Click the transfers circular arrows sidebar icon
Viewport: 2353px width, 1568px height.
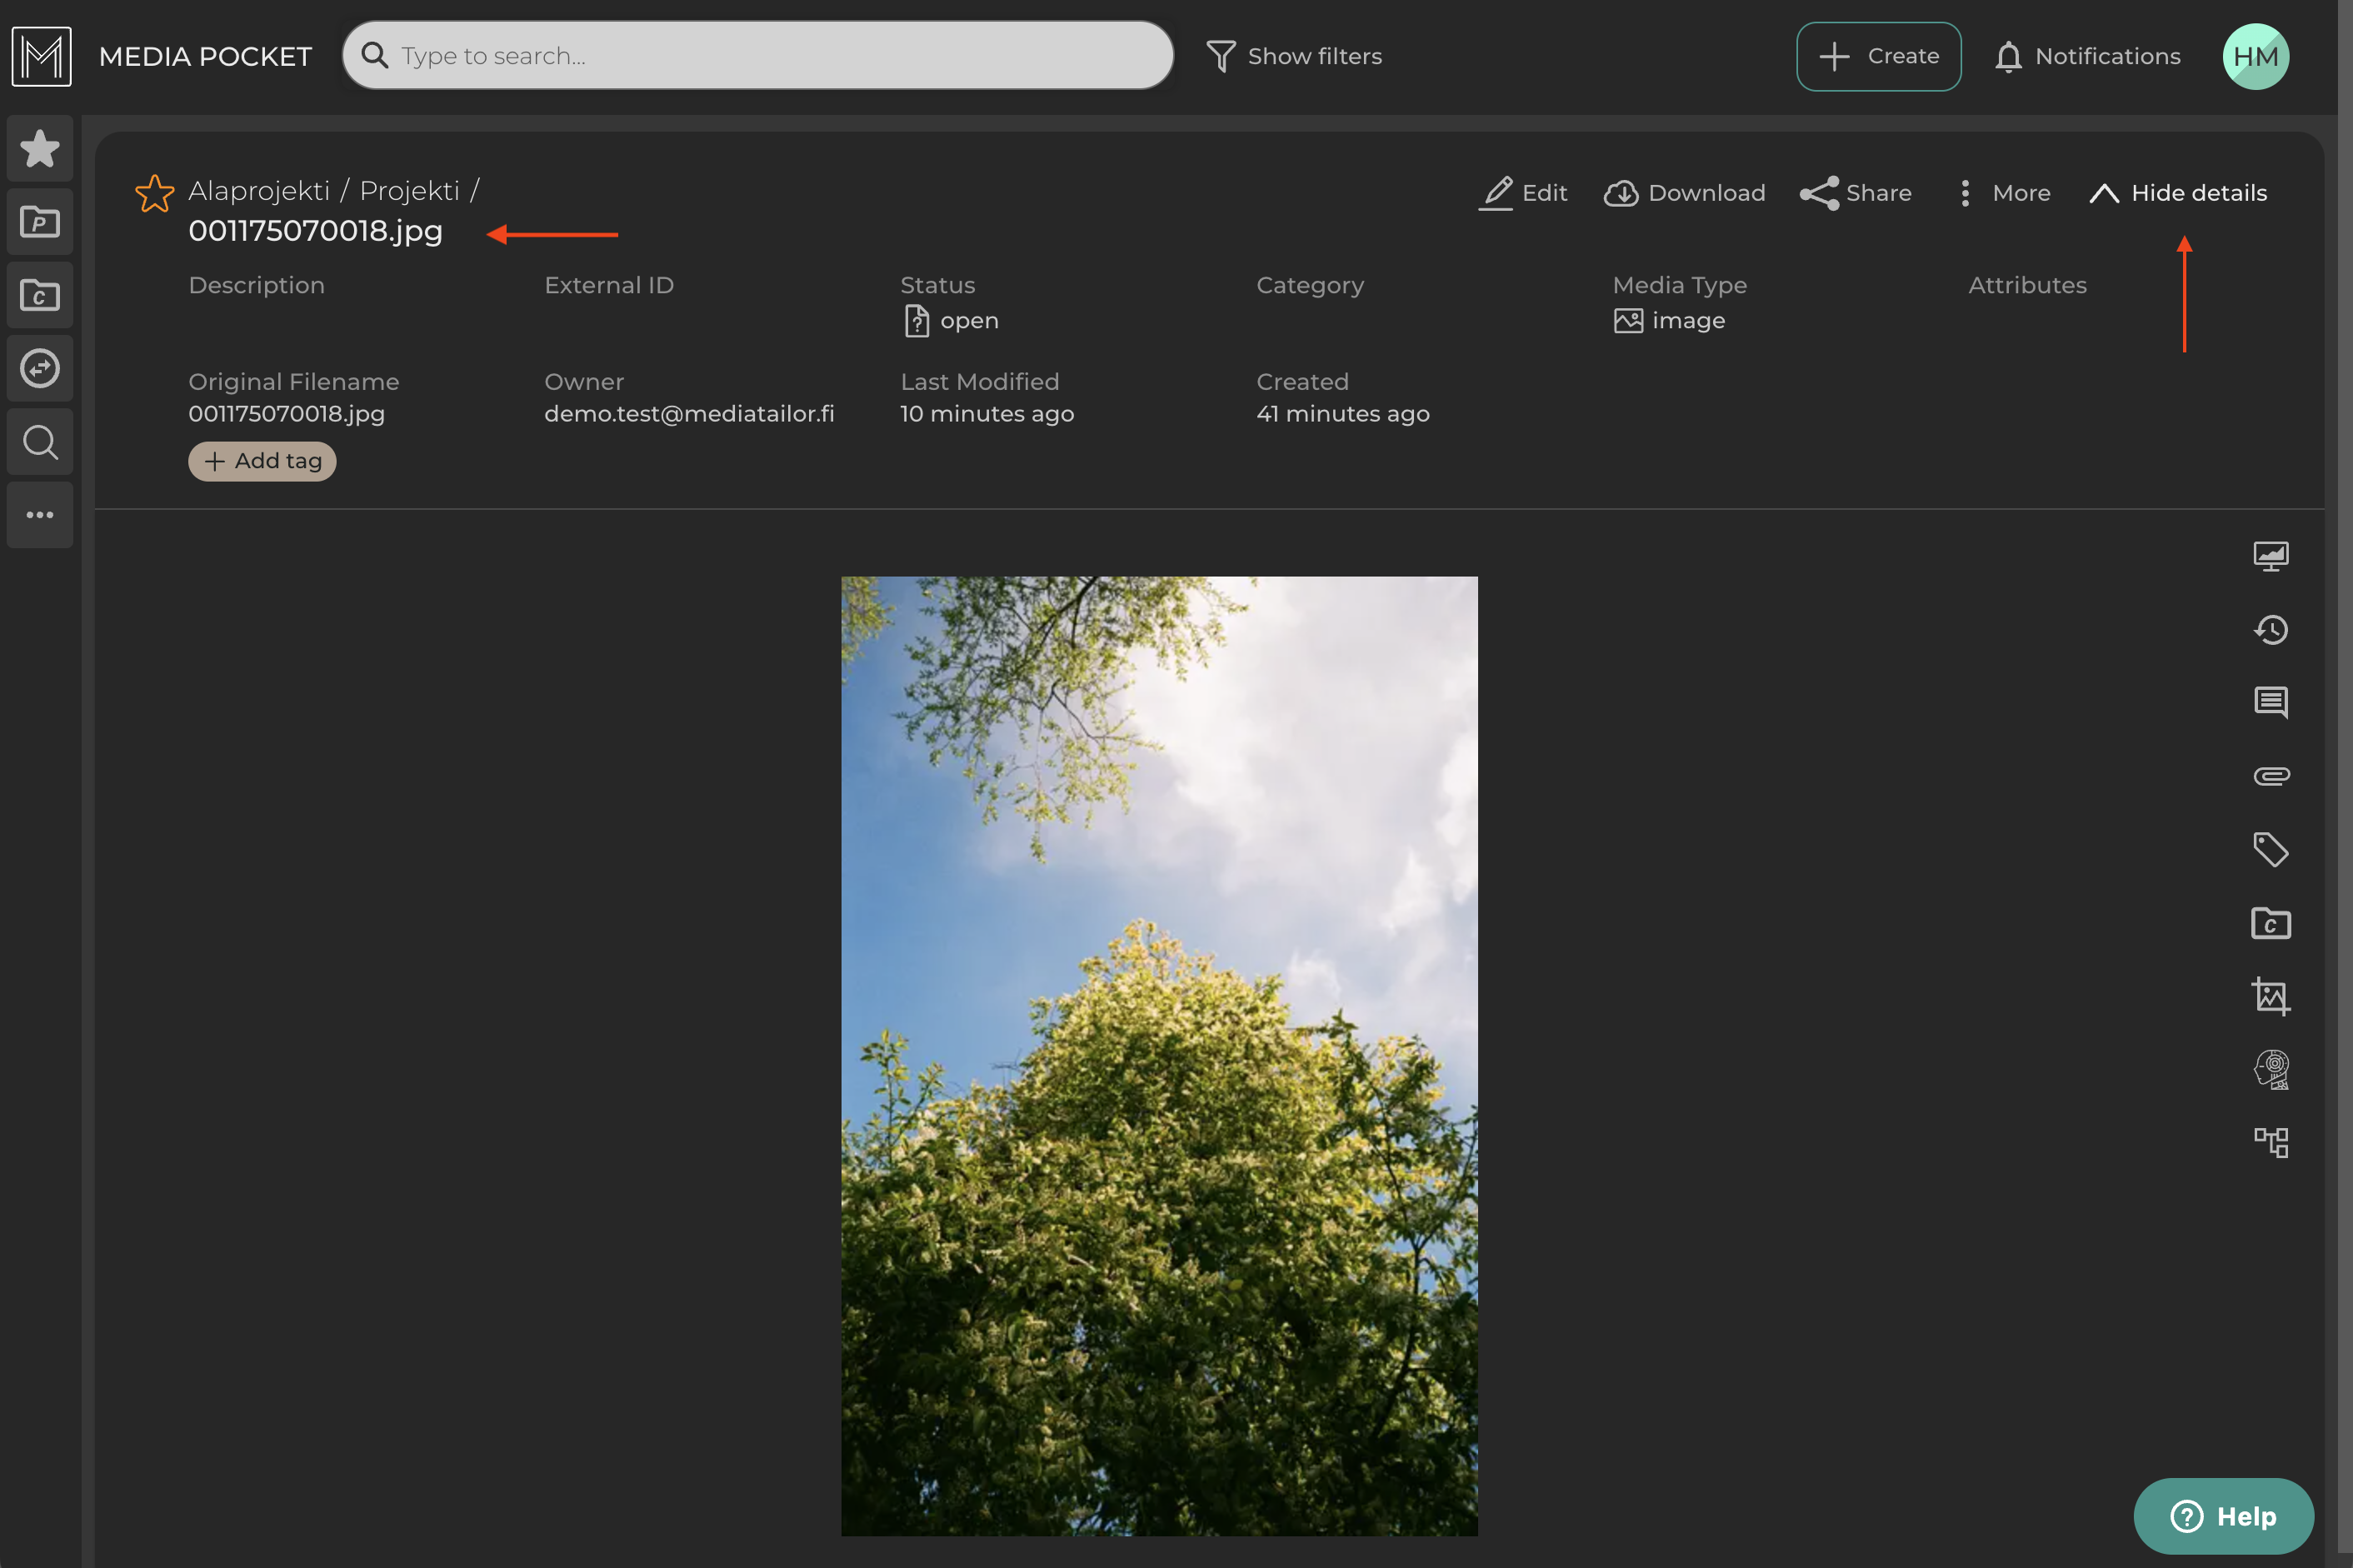(40, 368)
